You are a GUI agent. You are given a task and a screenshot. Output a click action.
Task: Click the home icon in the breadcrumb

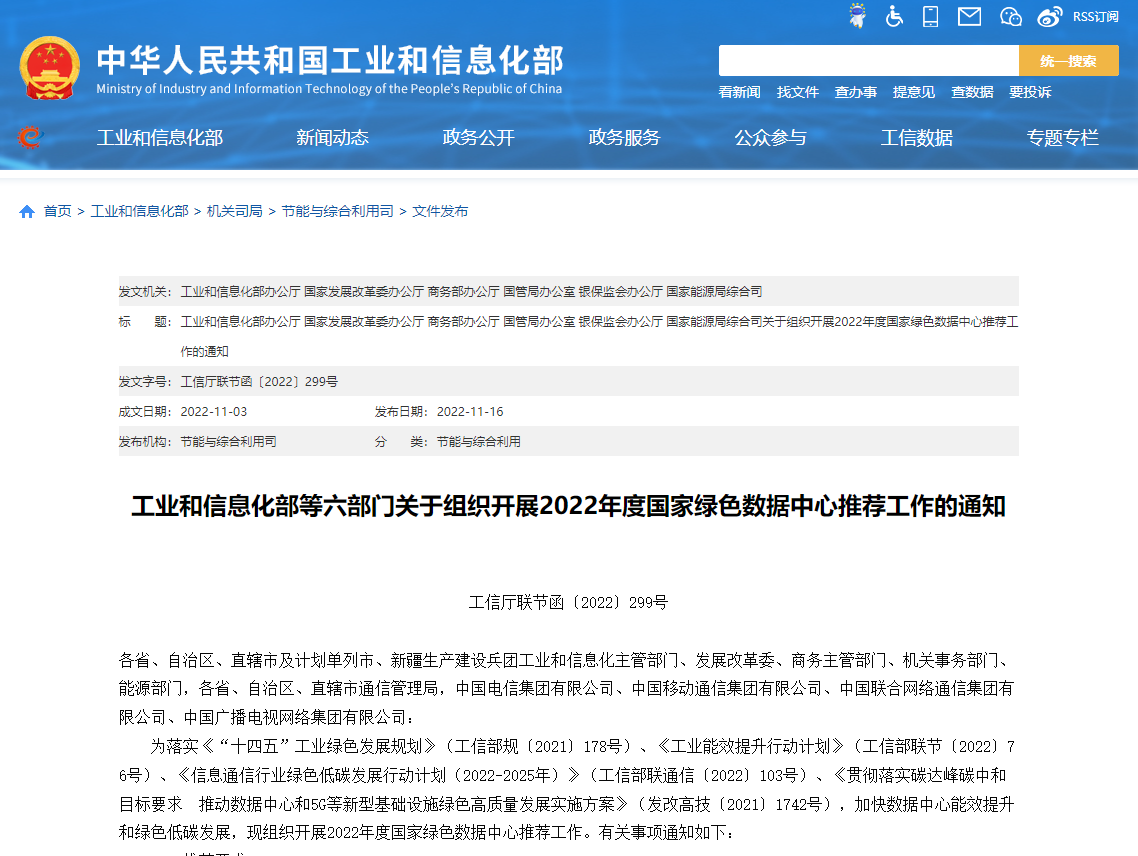tap(27, 211)
